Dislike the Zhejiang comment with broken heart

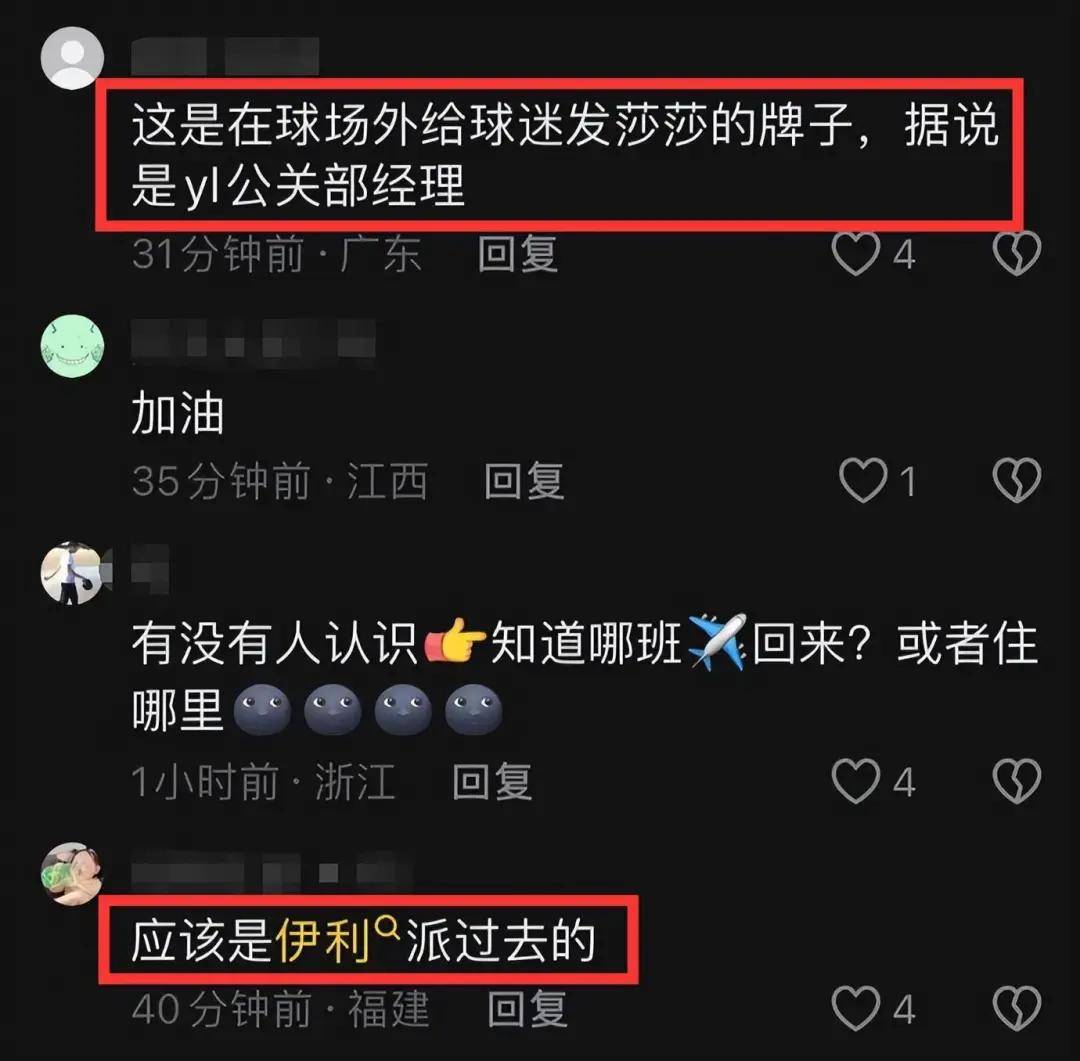pyautogui.click(x=1017, y=781)
